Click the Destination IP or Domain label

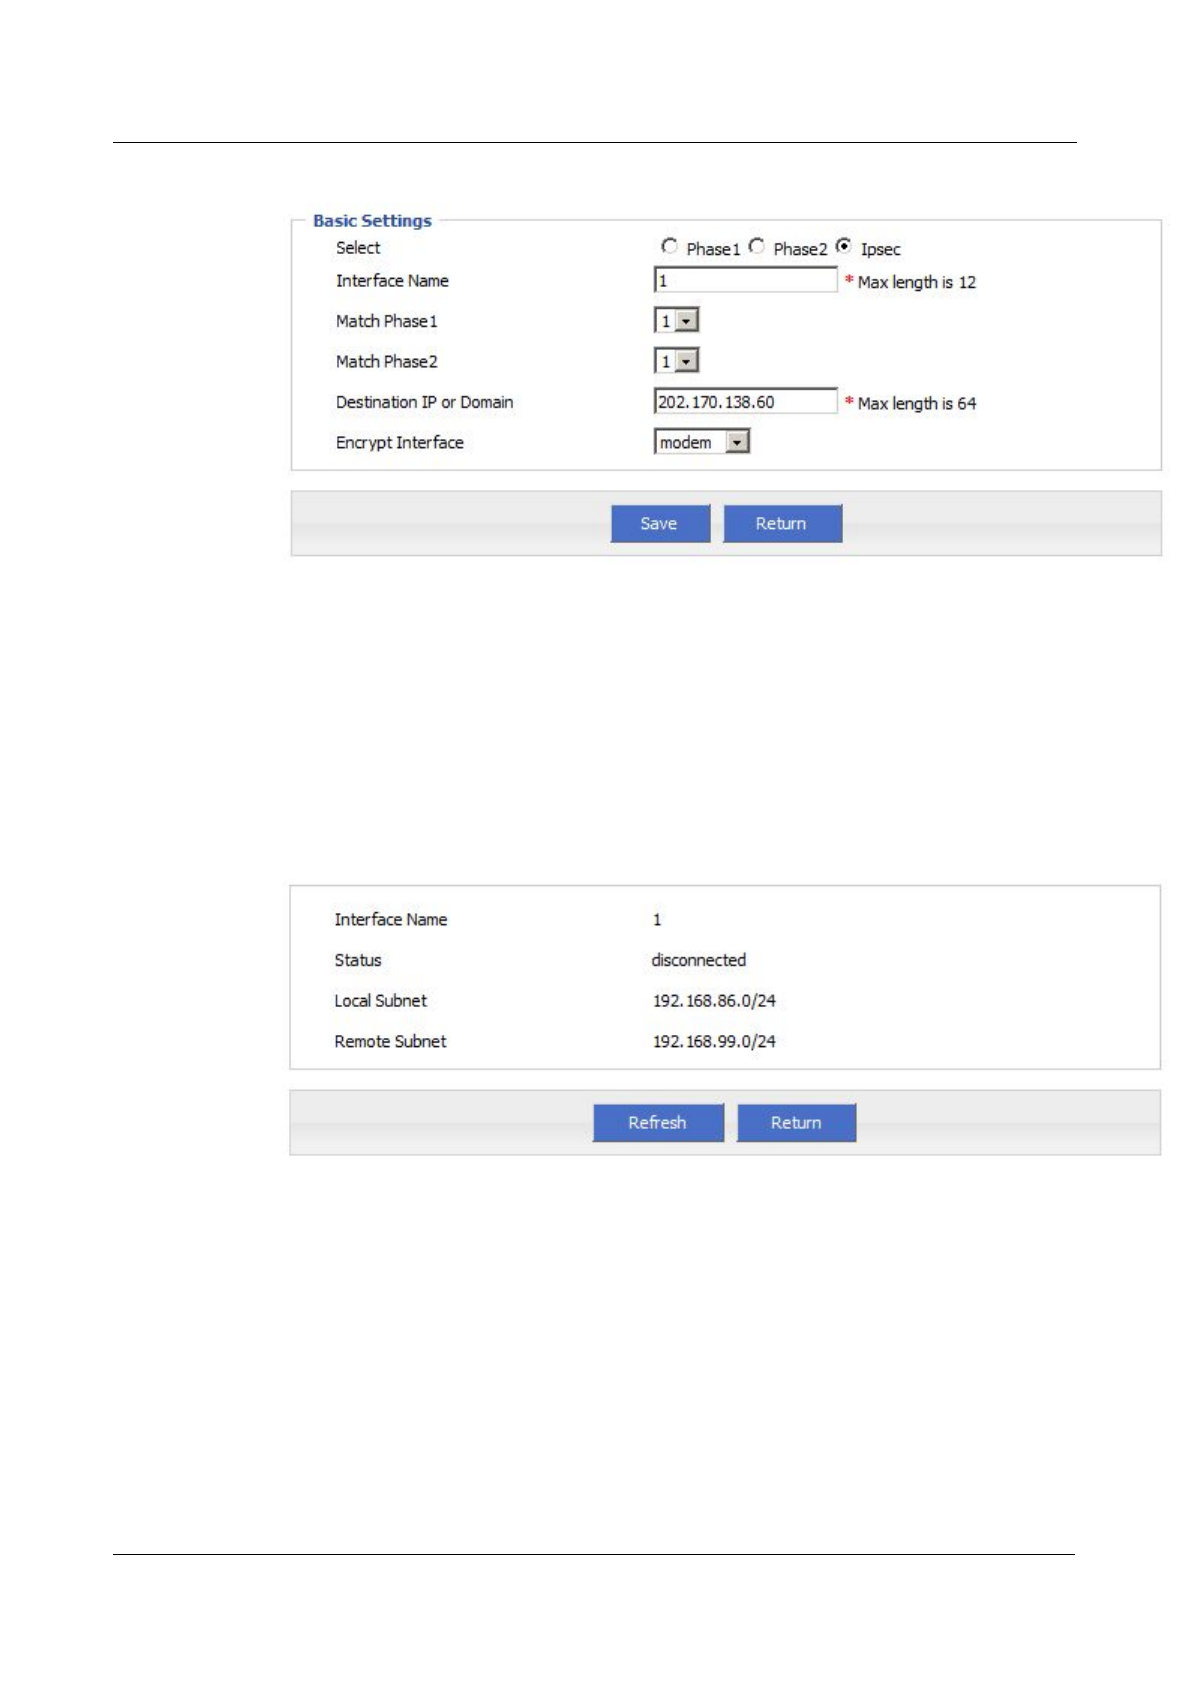[x=424, y=402]
